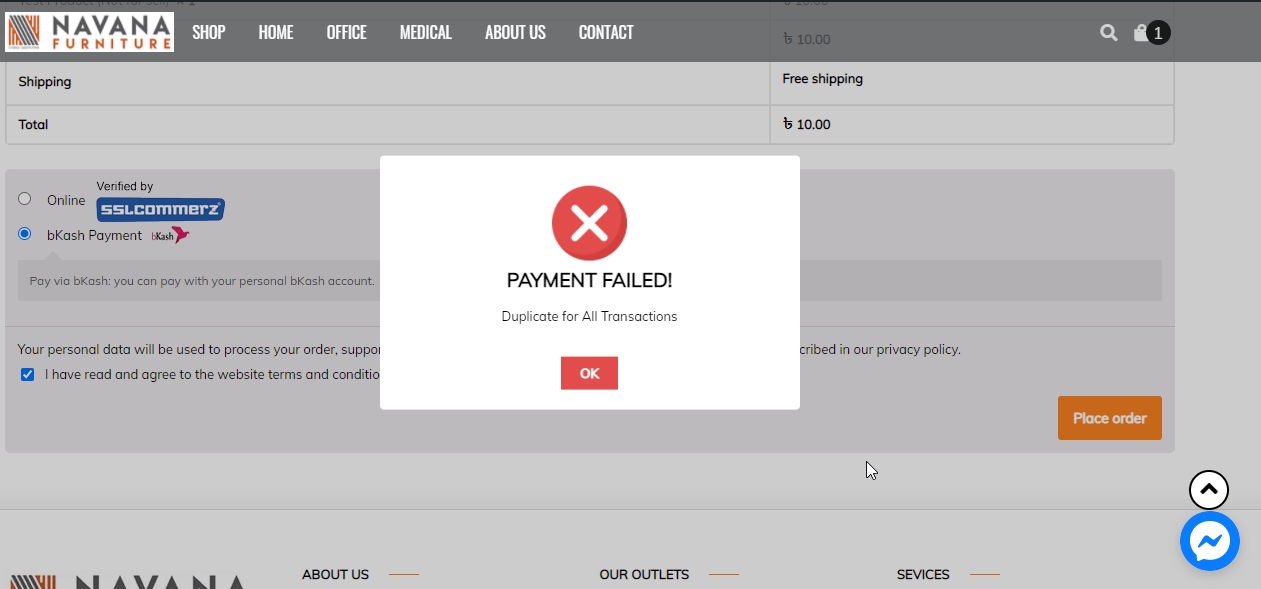Toggle the terms and conditions checkbox

28,375
